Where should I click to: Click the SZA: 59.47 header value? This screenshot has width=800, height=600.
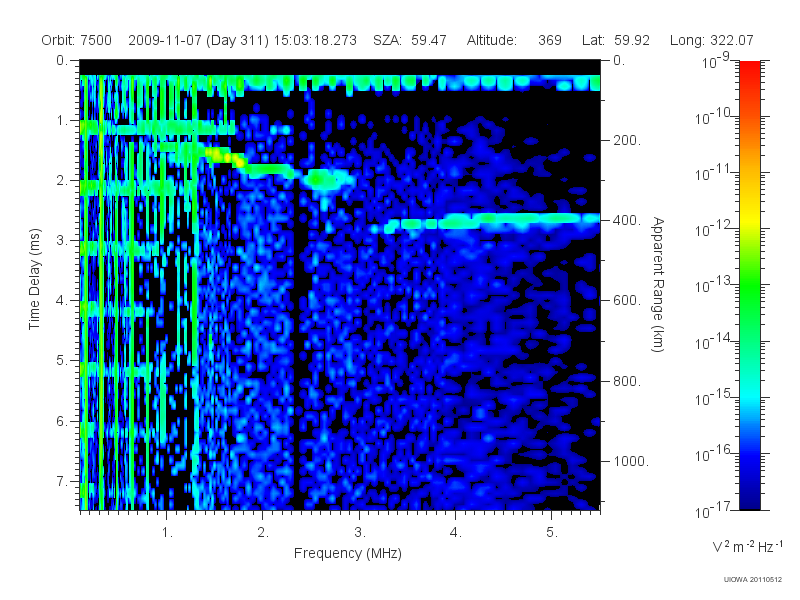pos(410,40)
